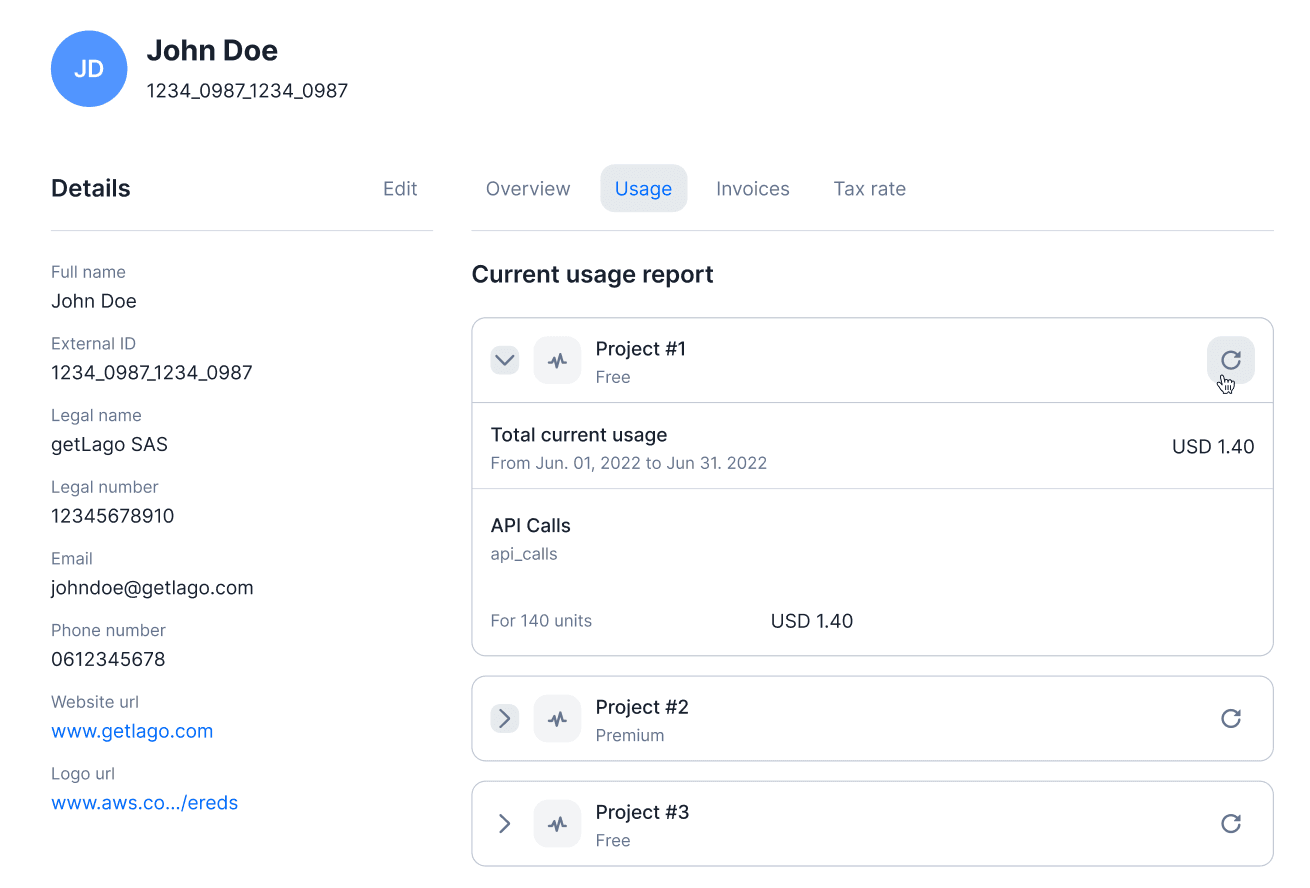The width and height of the screenshot is (1310, 888).
Task: Click the Project #3 pulse icon
Action: tap(557, 823)
